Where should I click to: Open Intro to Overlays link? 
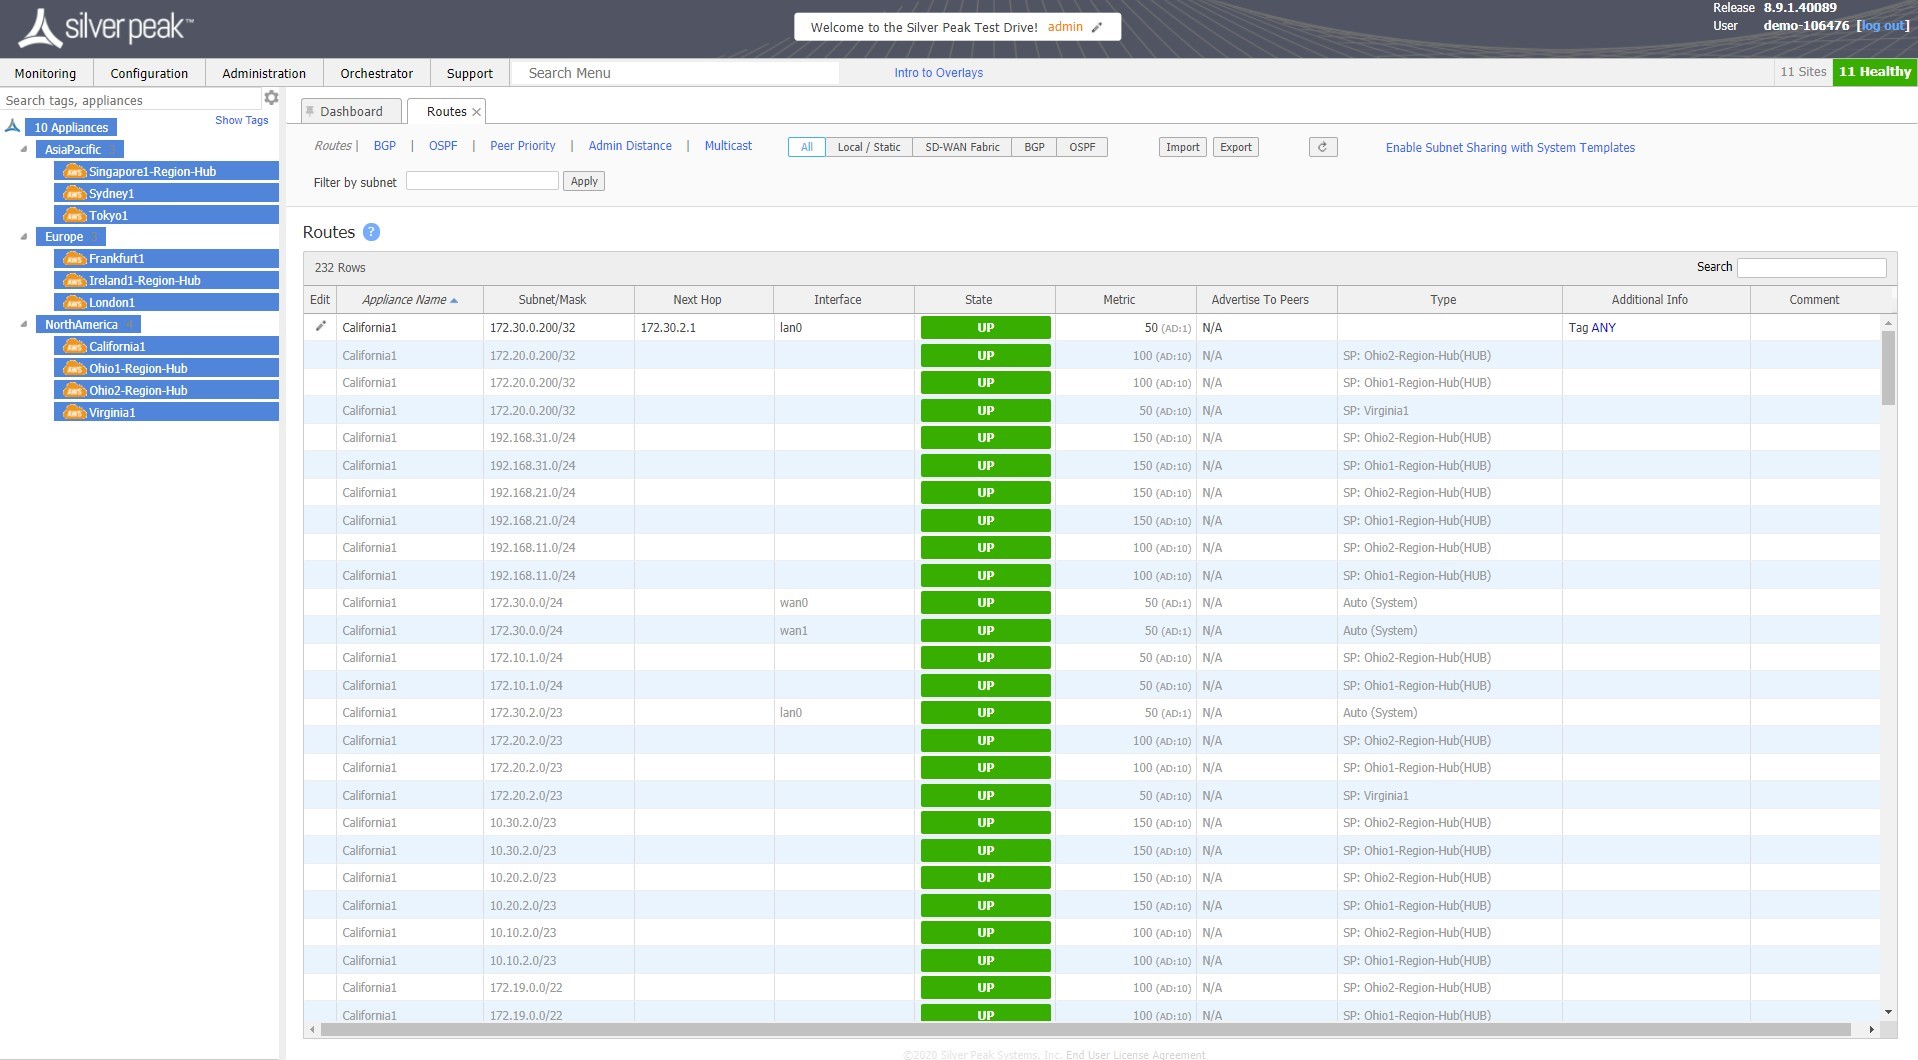[x=938, y=73]
